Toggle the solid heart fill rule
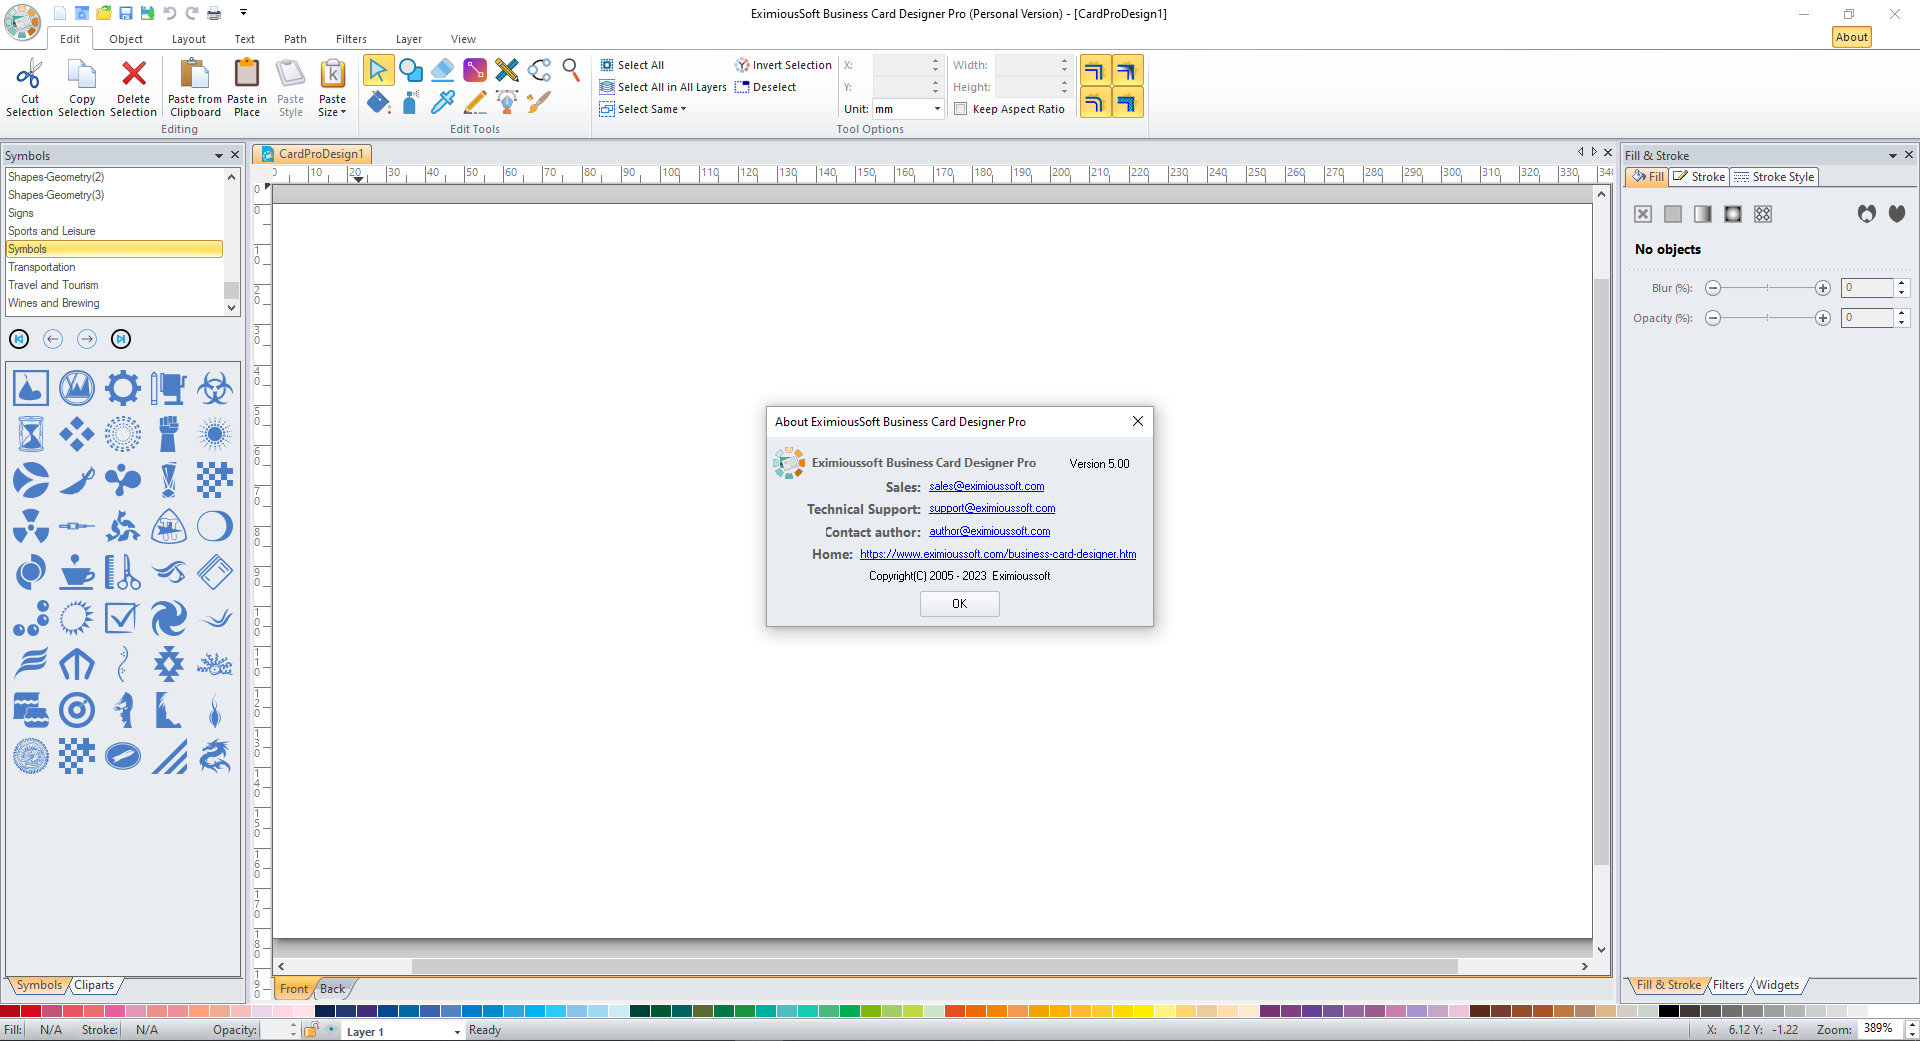Screen dimensions: 1920x1041 coord(1897,214)
